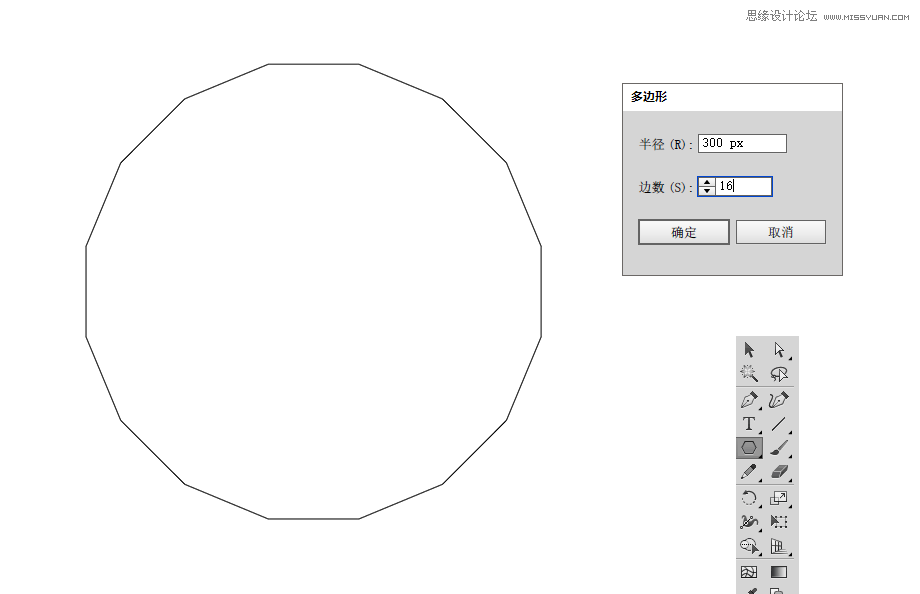Select the Pencil tool

tap(750, 472)
